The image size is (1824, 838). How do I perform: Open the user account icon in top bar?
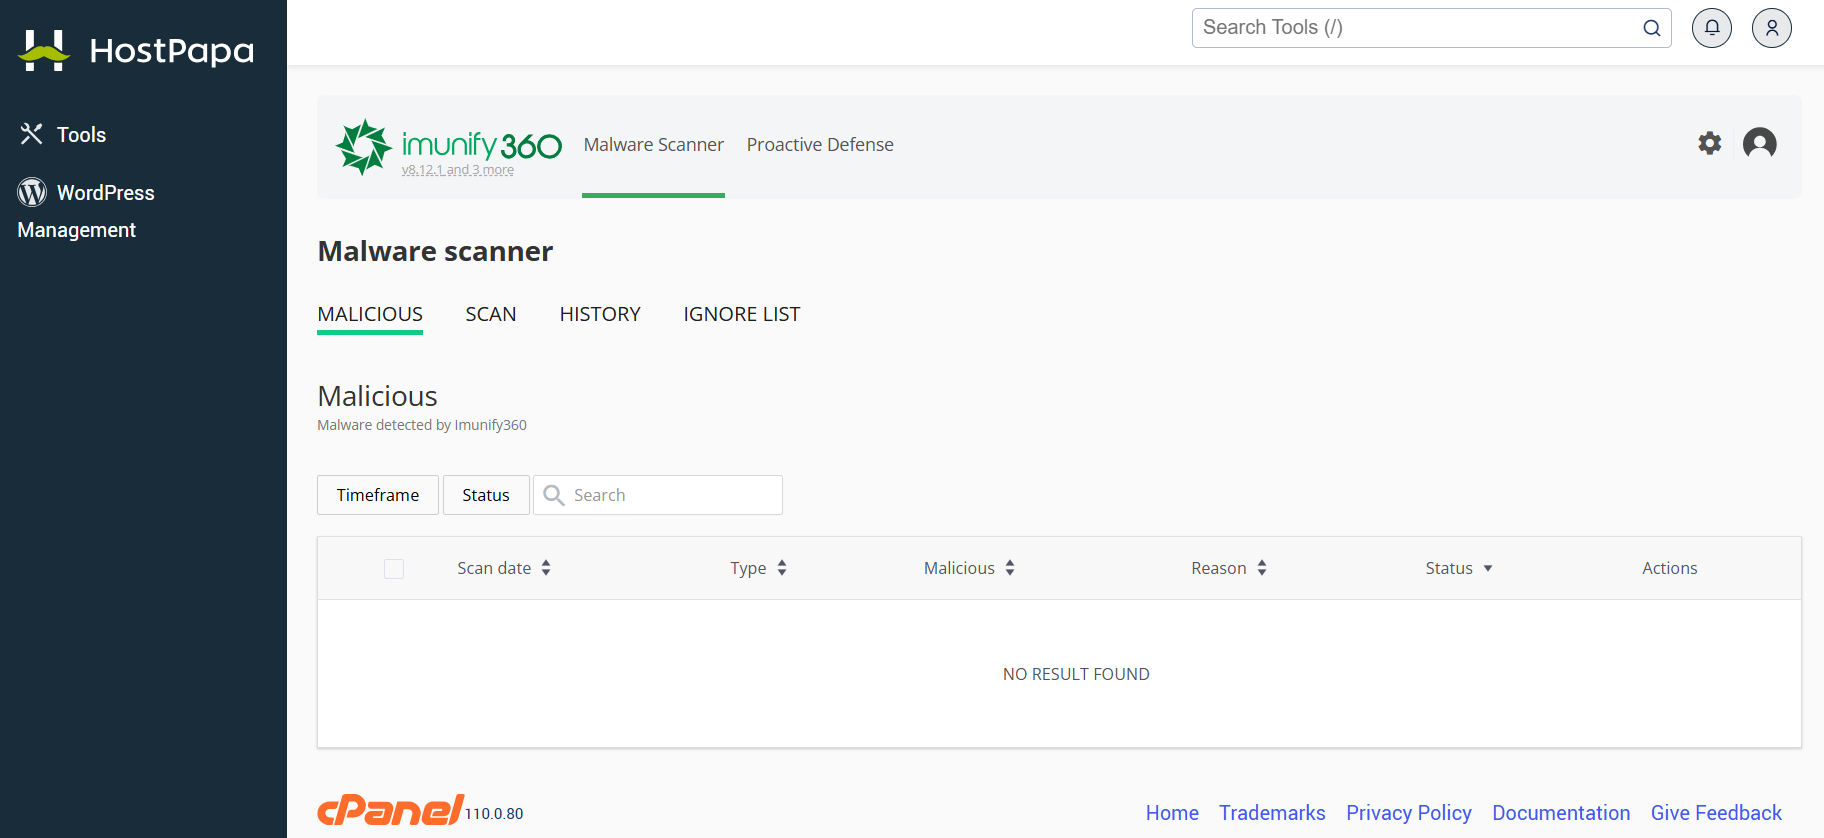coord(1772,28)
